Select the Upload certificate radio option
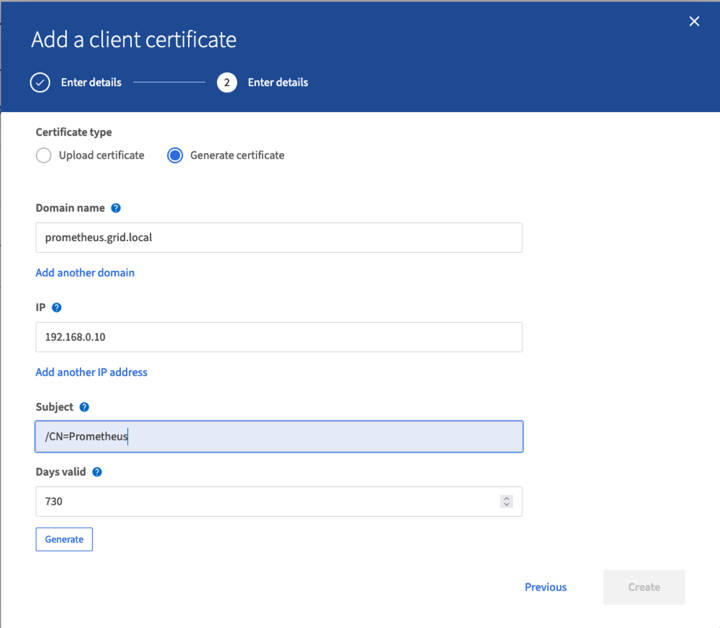 click(x=44, y=155)
